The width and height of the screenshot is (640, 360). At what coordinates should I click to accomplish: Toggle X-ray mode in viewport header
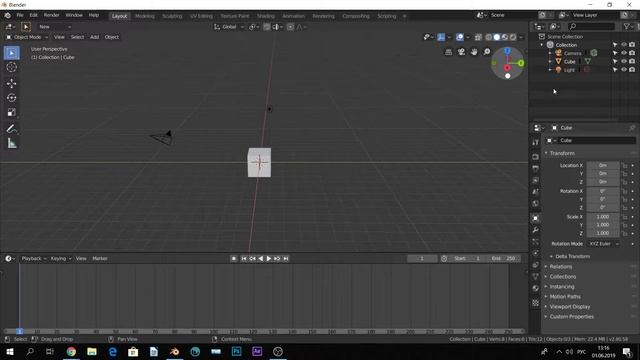478,37
